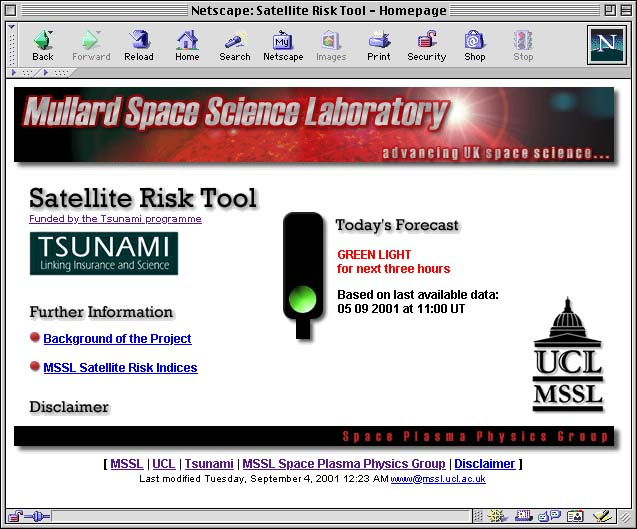This screenshot has width=637, height=529.
Task: Open 'Funded by the Tsunami programme' link
Action: tap(115, 219)
